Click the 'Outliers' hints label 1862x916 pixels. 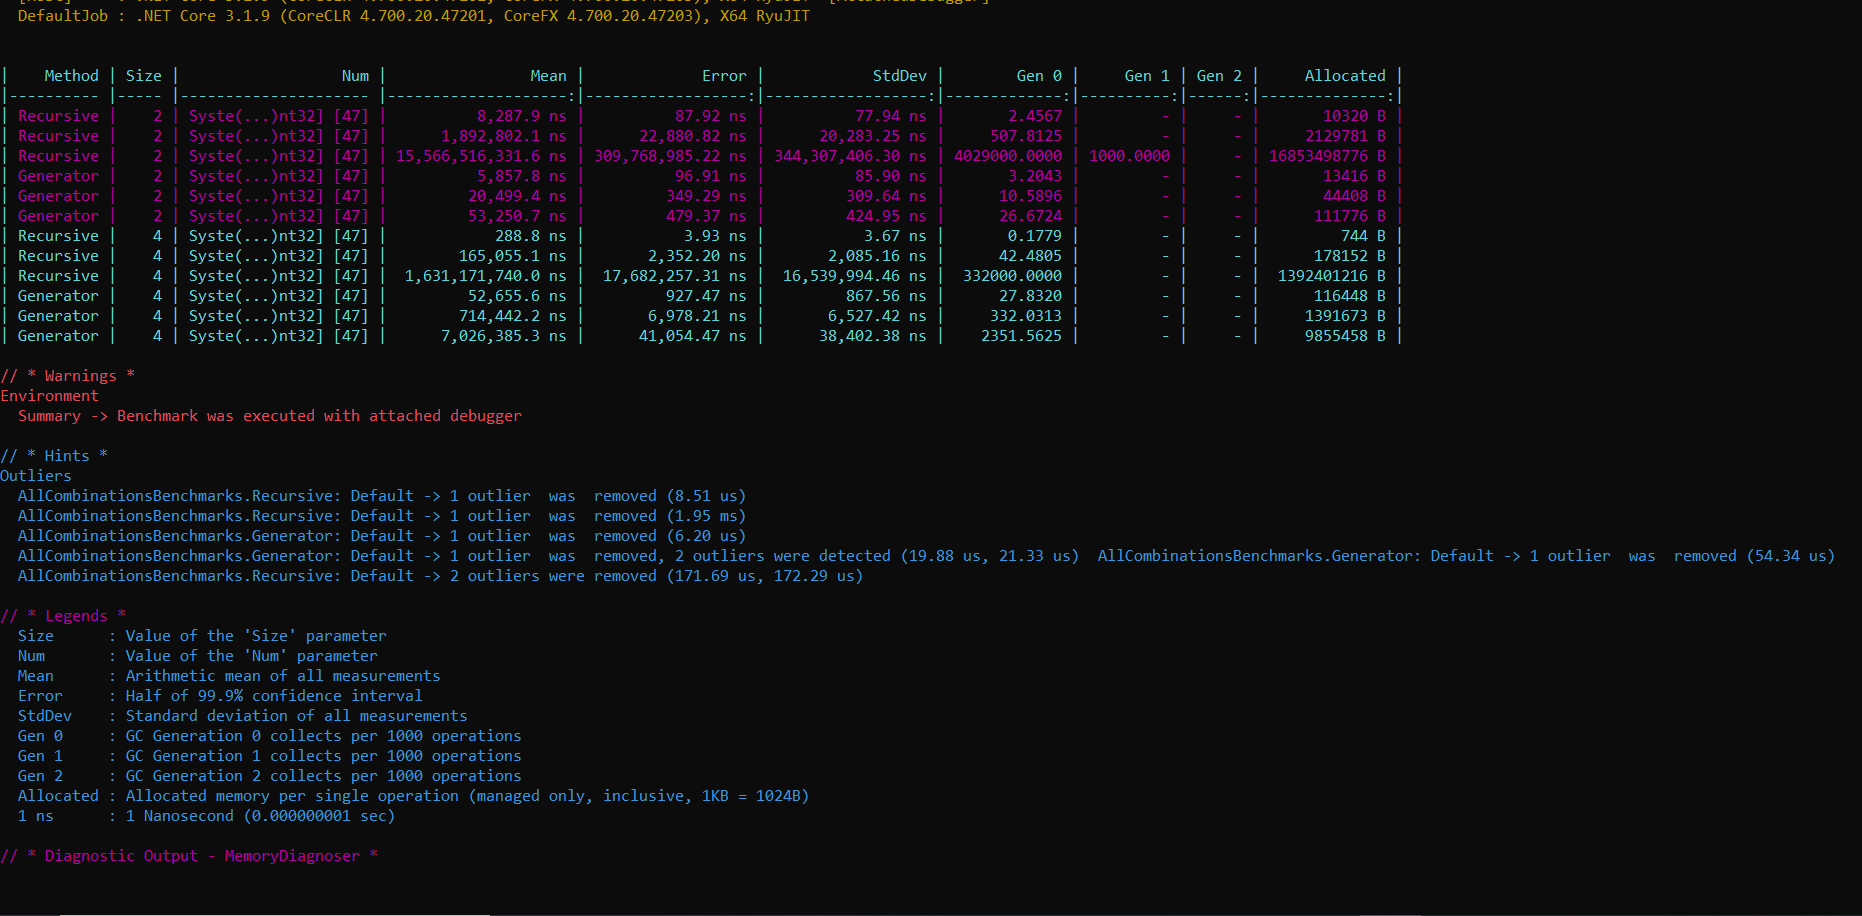click(x=36, y=476)
